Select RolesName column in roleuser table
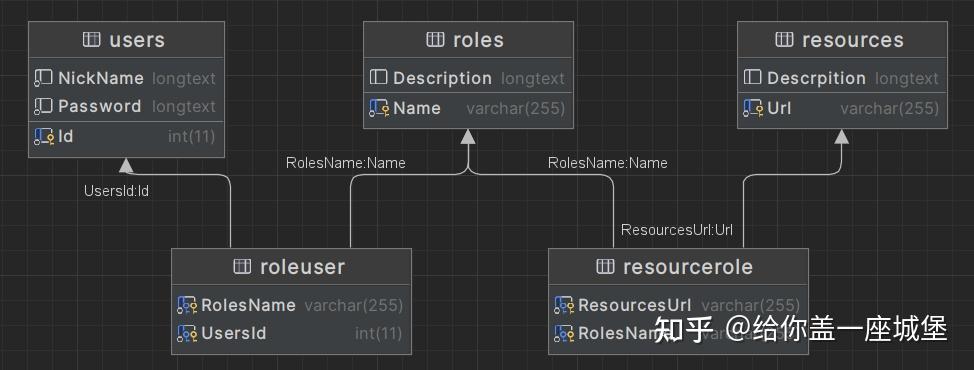The image size is (974, 370). 291,305
